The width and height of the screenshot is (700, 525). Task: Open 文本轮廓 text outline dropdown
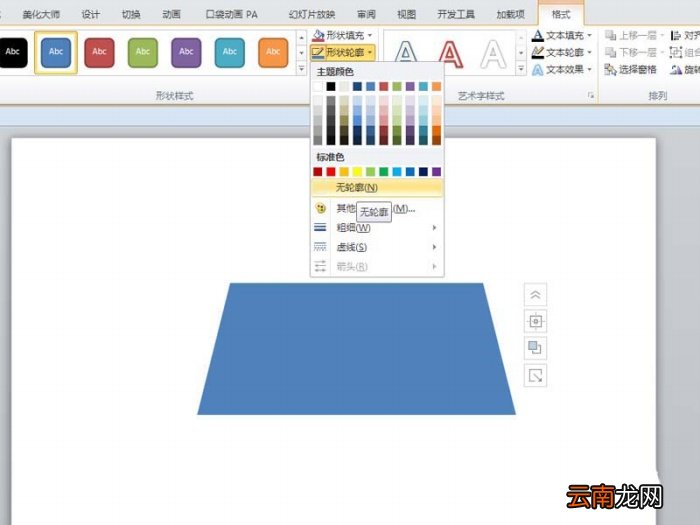click(562, 52)
